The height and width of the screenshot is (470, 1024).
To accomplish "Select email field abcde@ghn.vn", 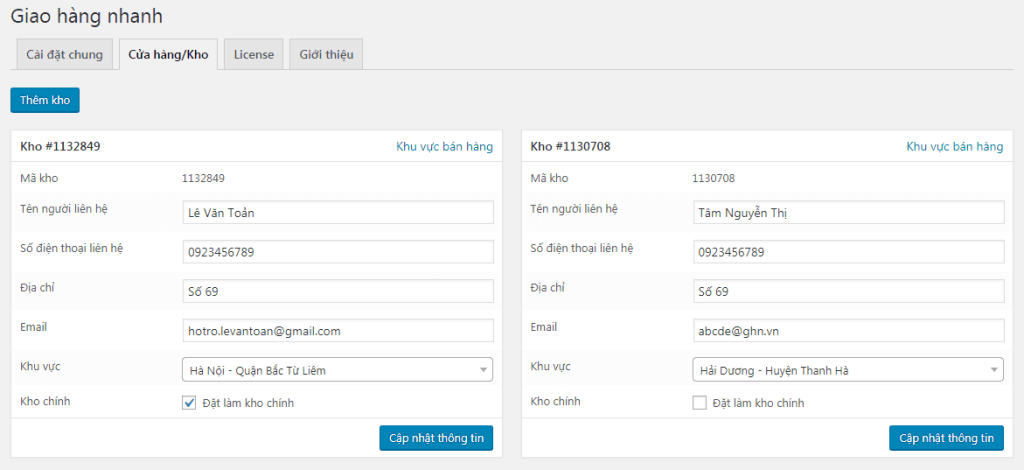I will pyautogui.click(x=848, y=331).
